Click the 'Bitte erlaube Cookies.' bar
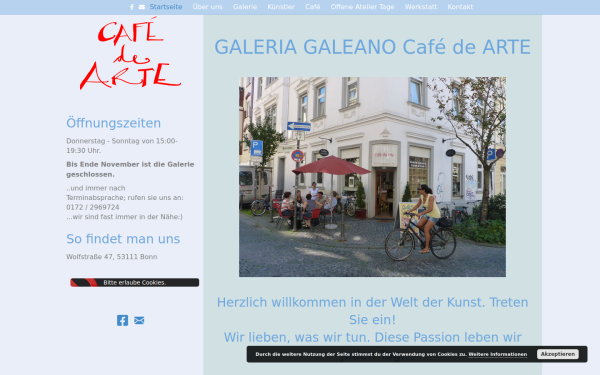 point(134,282)
